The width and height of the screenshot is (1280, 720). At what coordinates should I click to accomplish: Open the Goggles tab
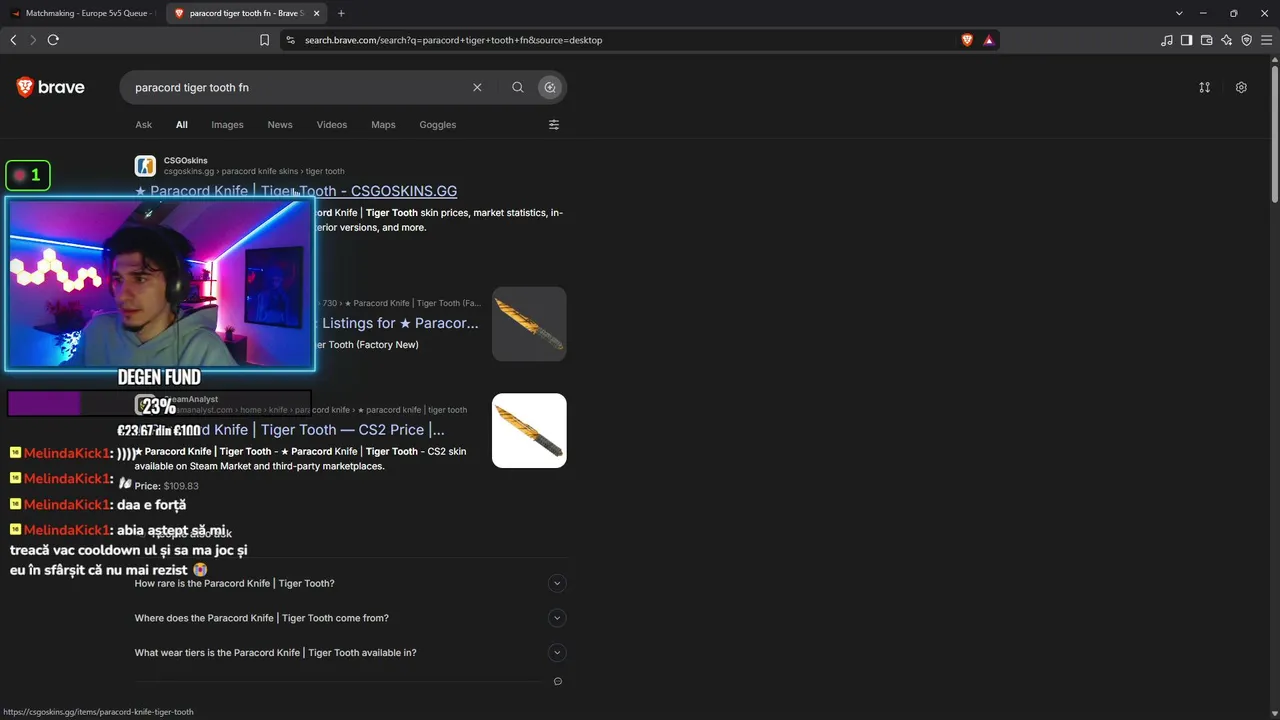(438, 125)
